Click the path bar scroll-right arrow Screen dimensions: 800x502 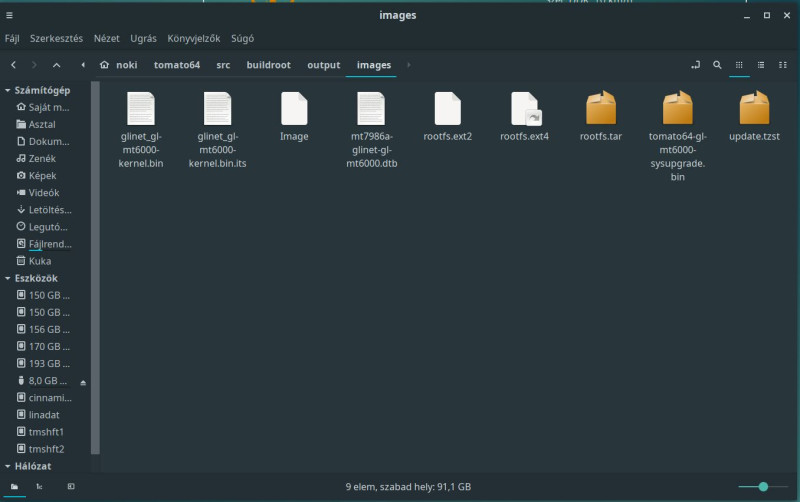[408, 65]
